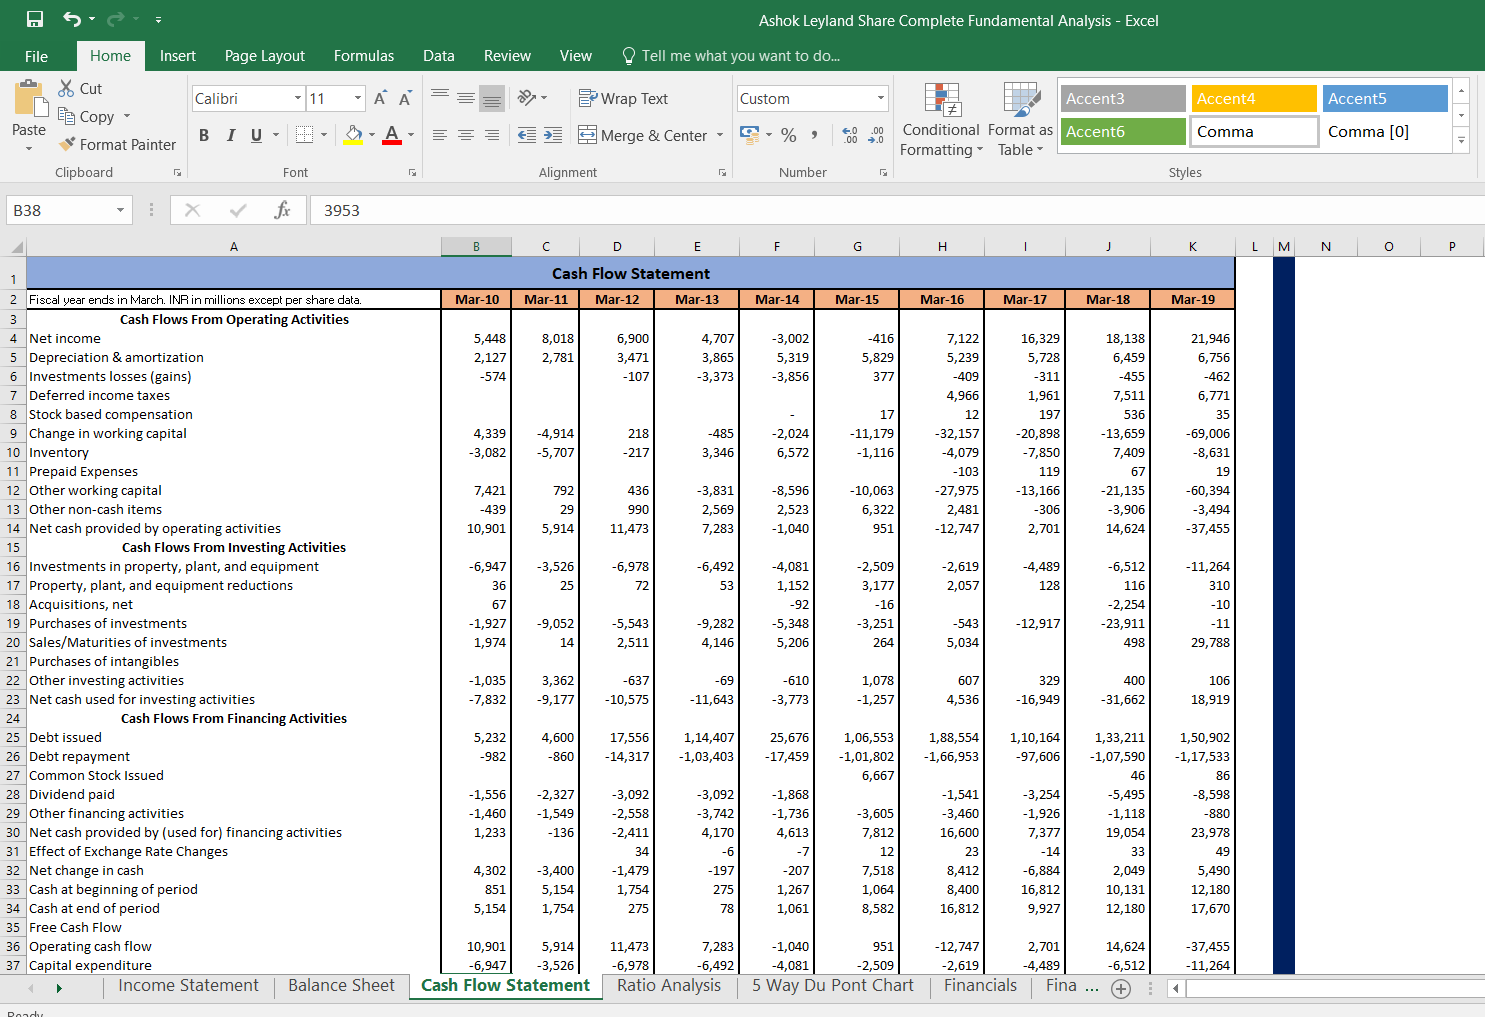Toggle Underline formatting
1485x1017 pixels.
256,135
